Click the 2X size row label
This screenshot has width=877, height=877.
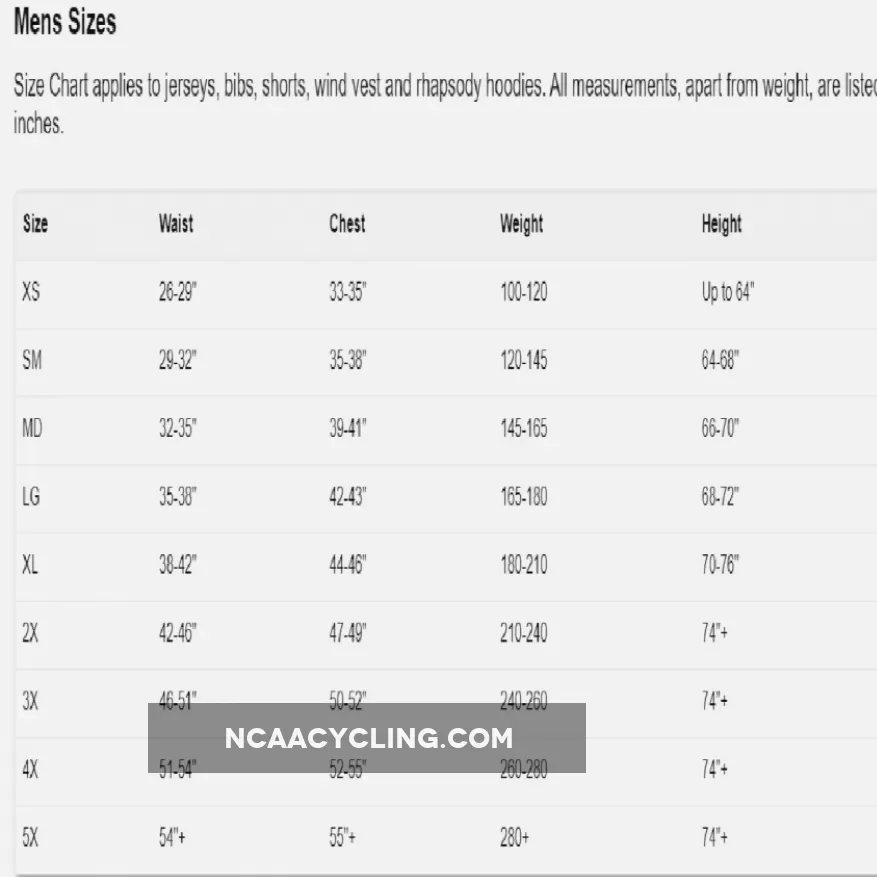click(30, 633)
